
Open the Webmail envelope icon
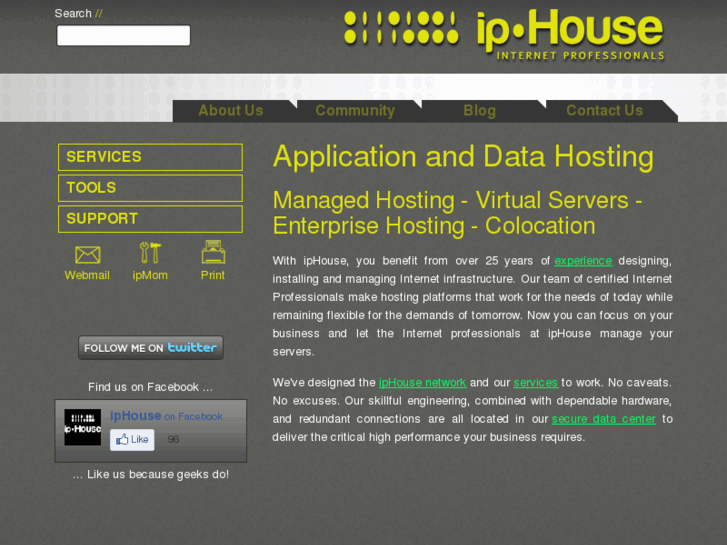pyautogui.click(x=87, y=255)
